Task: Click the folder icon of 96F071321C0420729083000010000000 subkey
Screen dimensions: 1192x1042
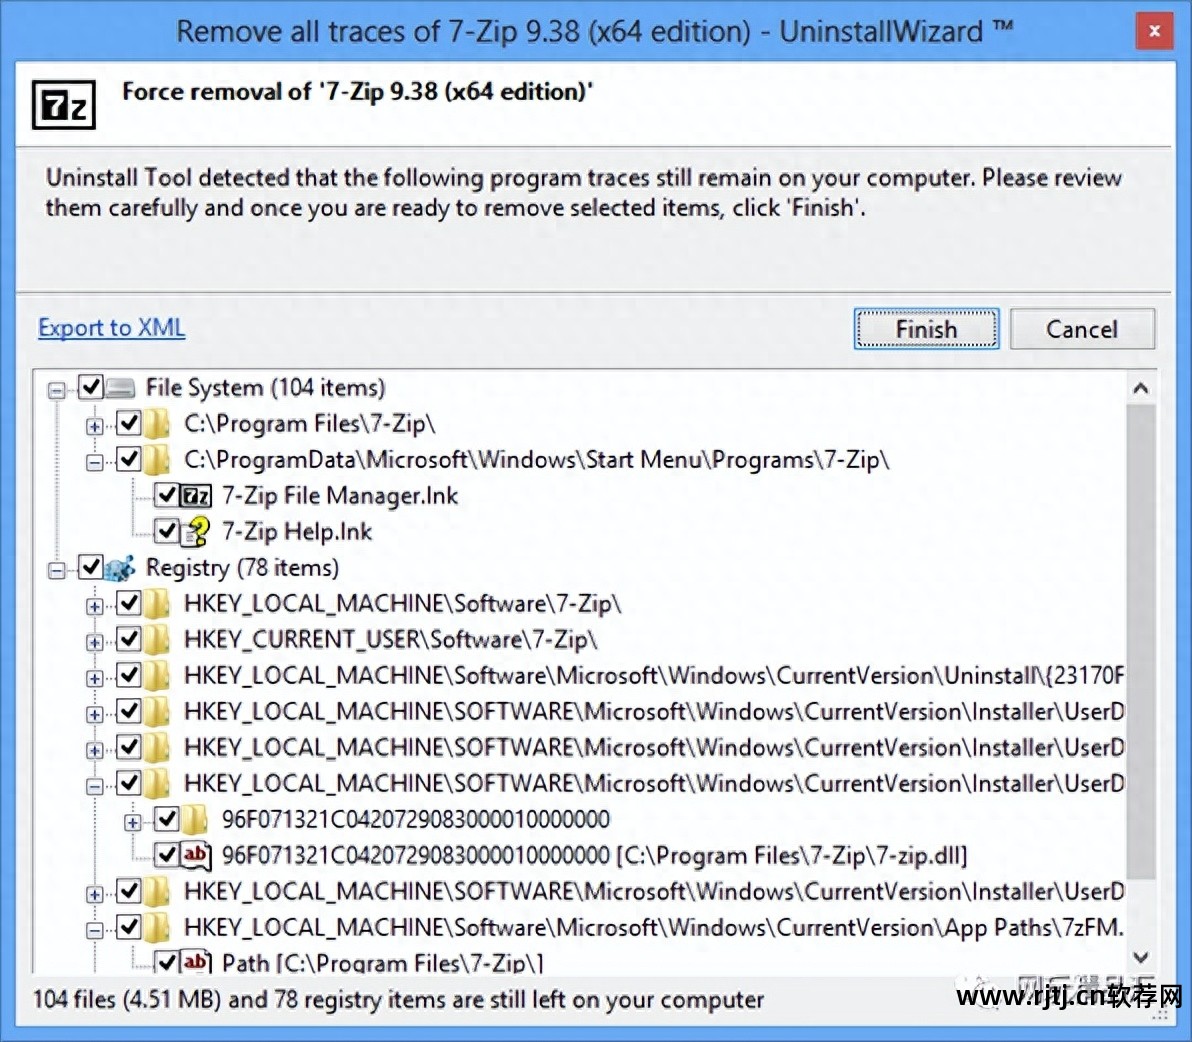Action: [195, 819]
